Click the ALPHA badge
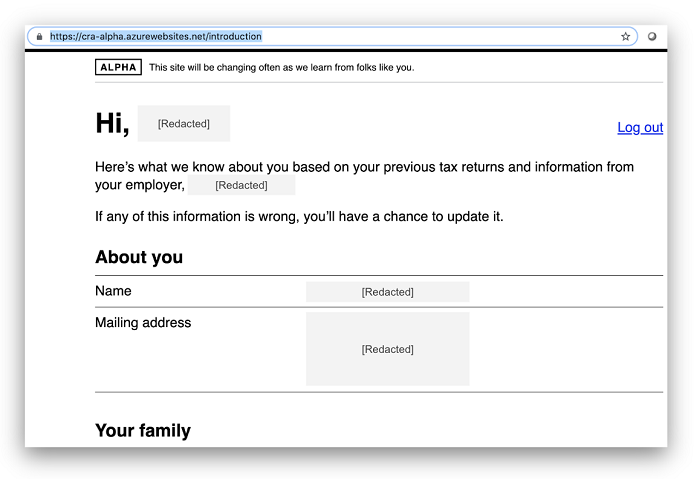Screen dimensions: 694x479 click(x=118, y=67)
